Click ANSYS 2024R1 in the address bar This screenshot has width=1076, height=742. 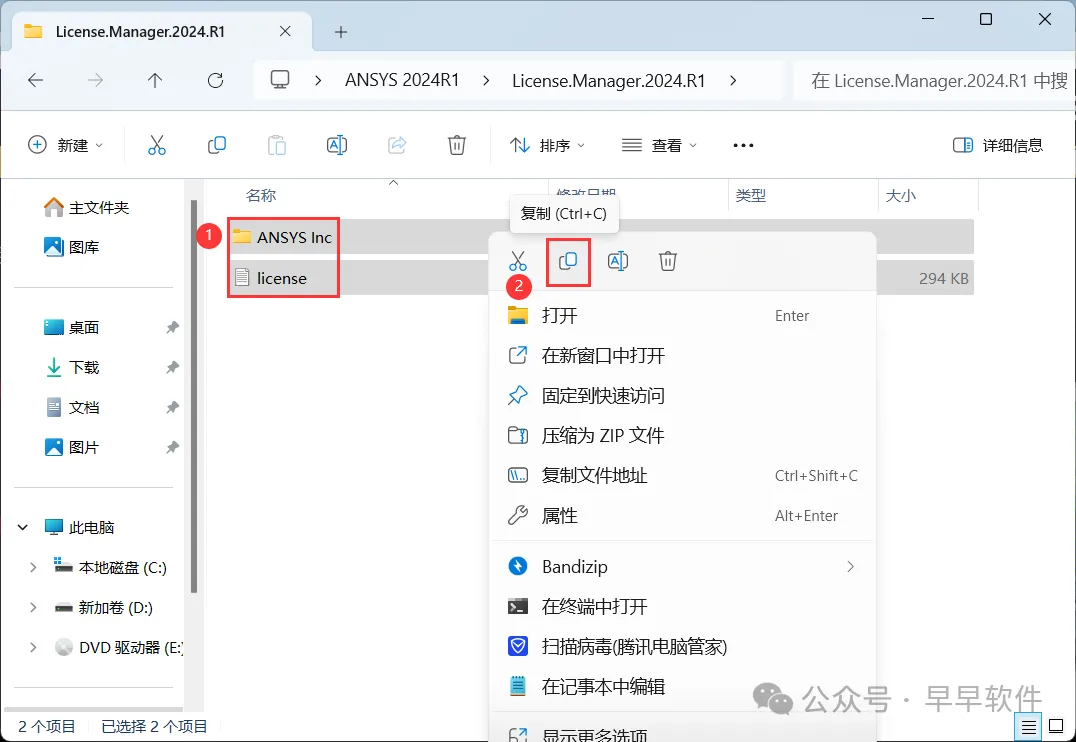(x=402, y=80)
